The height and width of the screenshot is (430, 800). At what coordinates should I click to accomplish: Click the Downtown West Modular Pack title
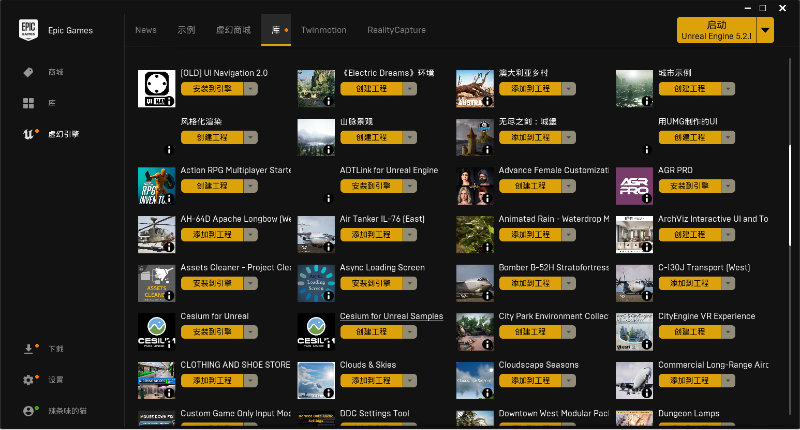[554, 414]
